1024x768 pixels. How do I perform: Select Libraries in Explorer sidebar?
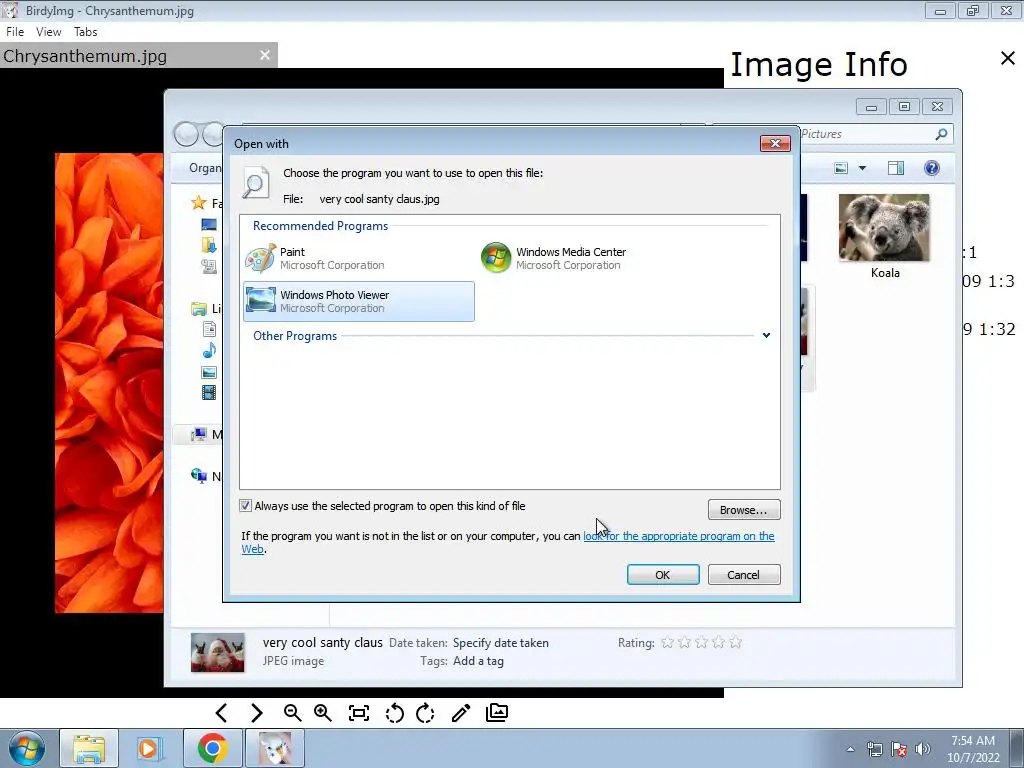pos(199,308)
